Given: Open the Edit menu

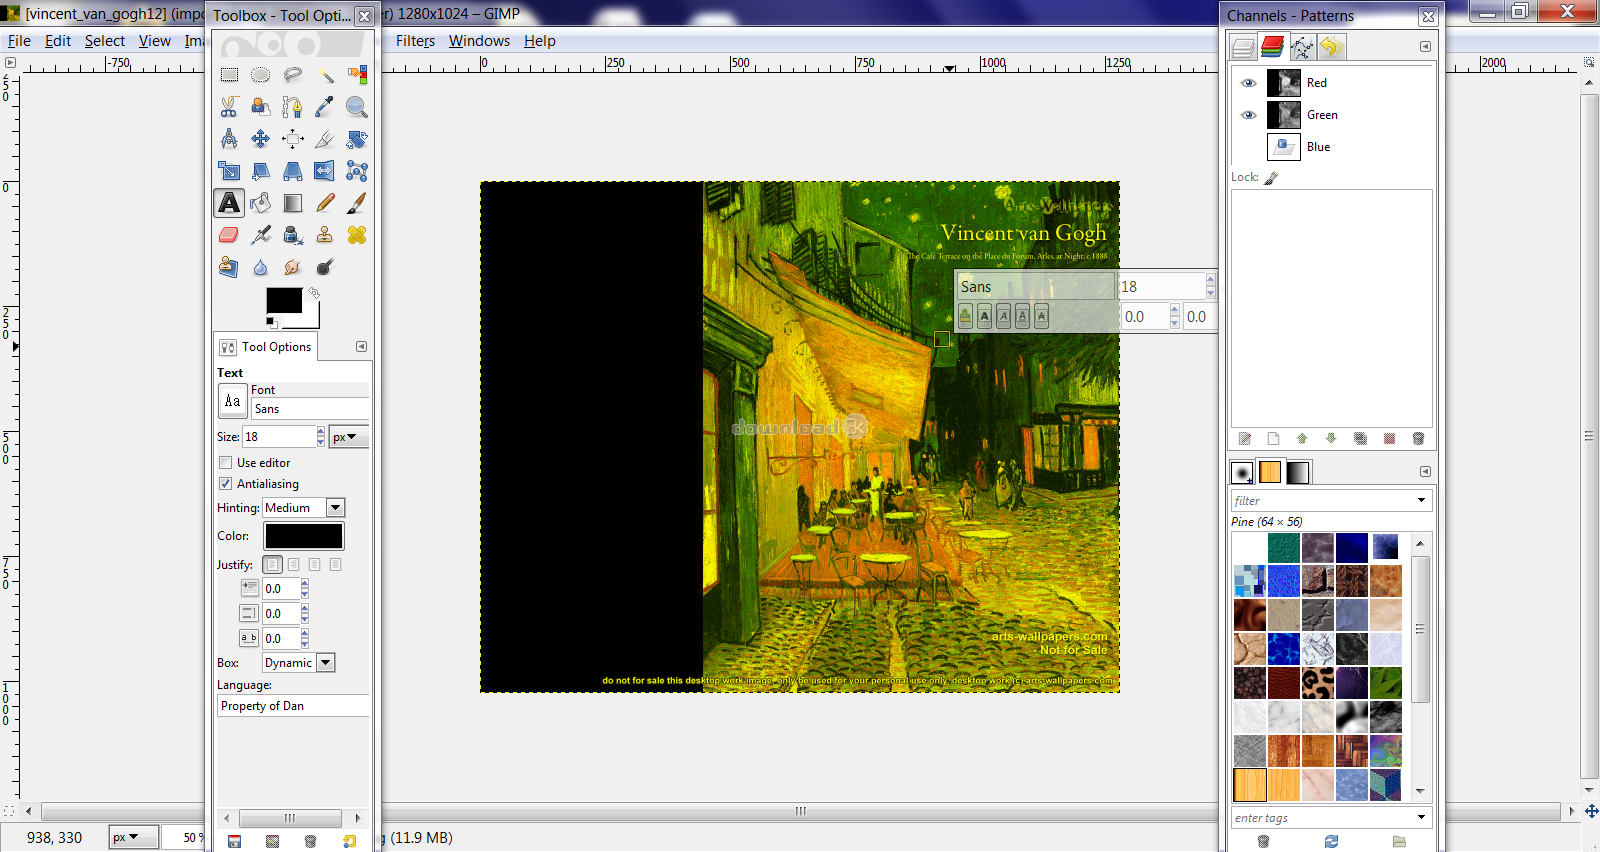Looking at the screenshot, I should click(58, 41).
